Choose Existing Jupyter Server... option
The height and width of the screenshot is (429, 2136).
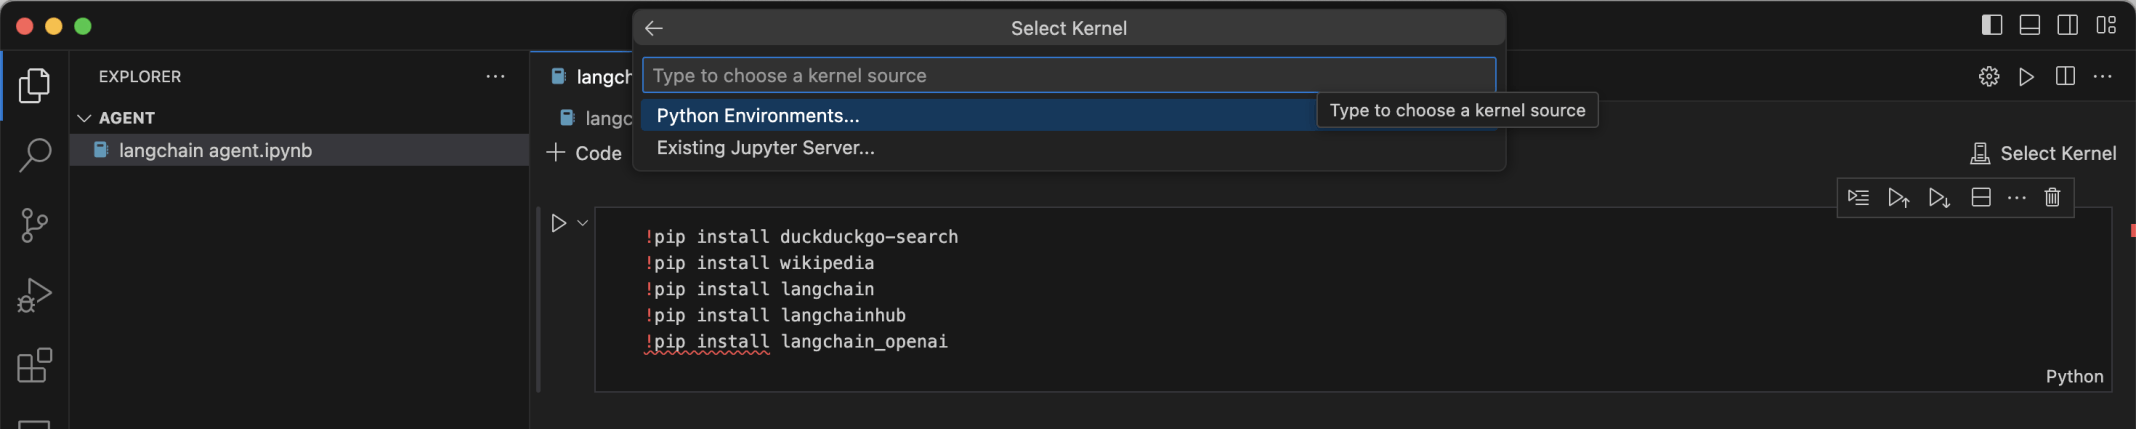click(x=766, y=148)
